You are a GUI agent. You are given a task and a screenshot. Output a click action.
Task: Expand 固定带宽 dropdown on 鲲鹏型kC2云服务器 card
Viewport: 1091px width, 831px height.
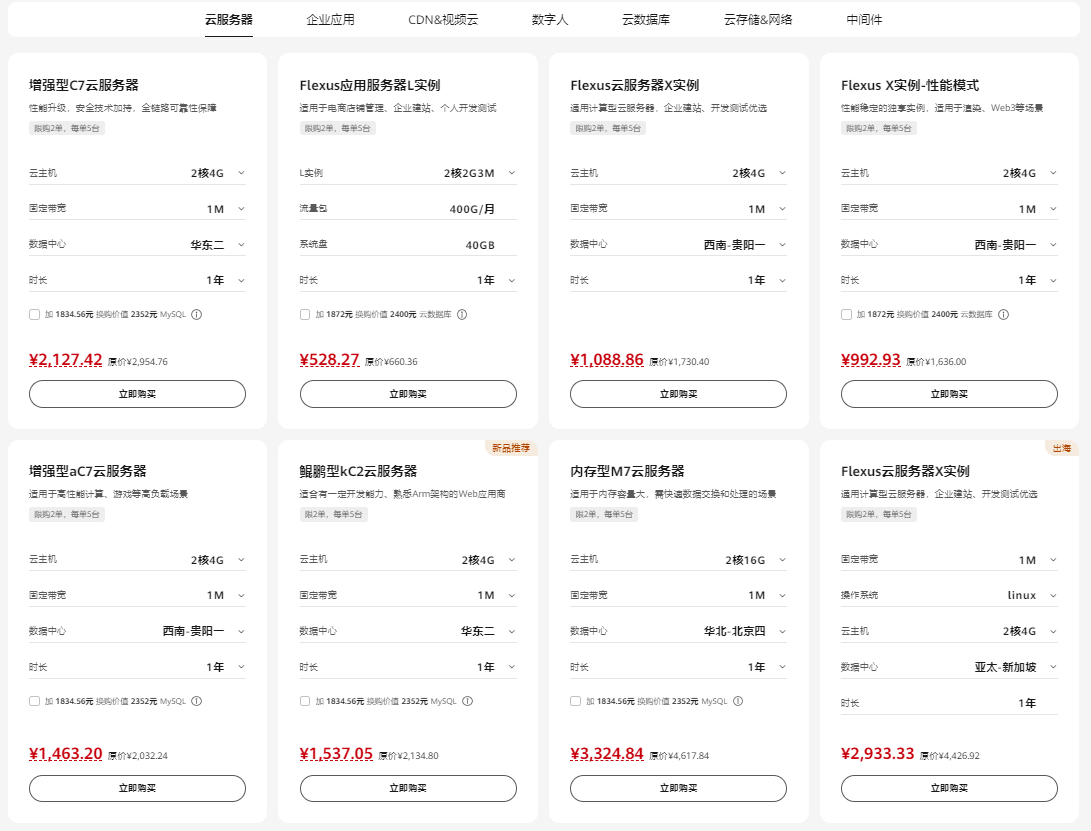point(408,596)
